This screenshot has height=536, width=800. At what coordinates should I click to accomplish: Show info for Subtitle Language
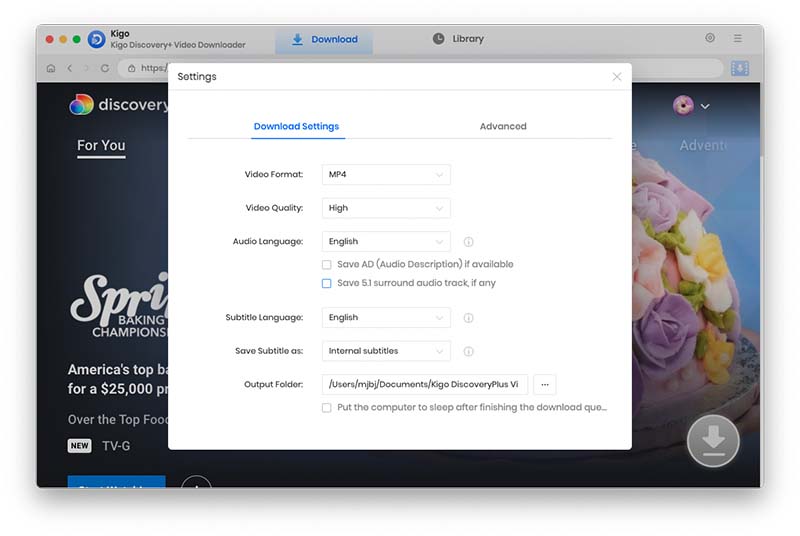click(x=468, y=318)
